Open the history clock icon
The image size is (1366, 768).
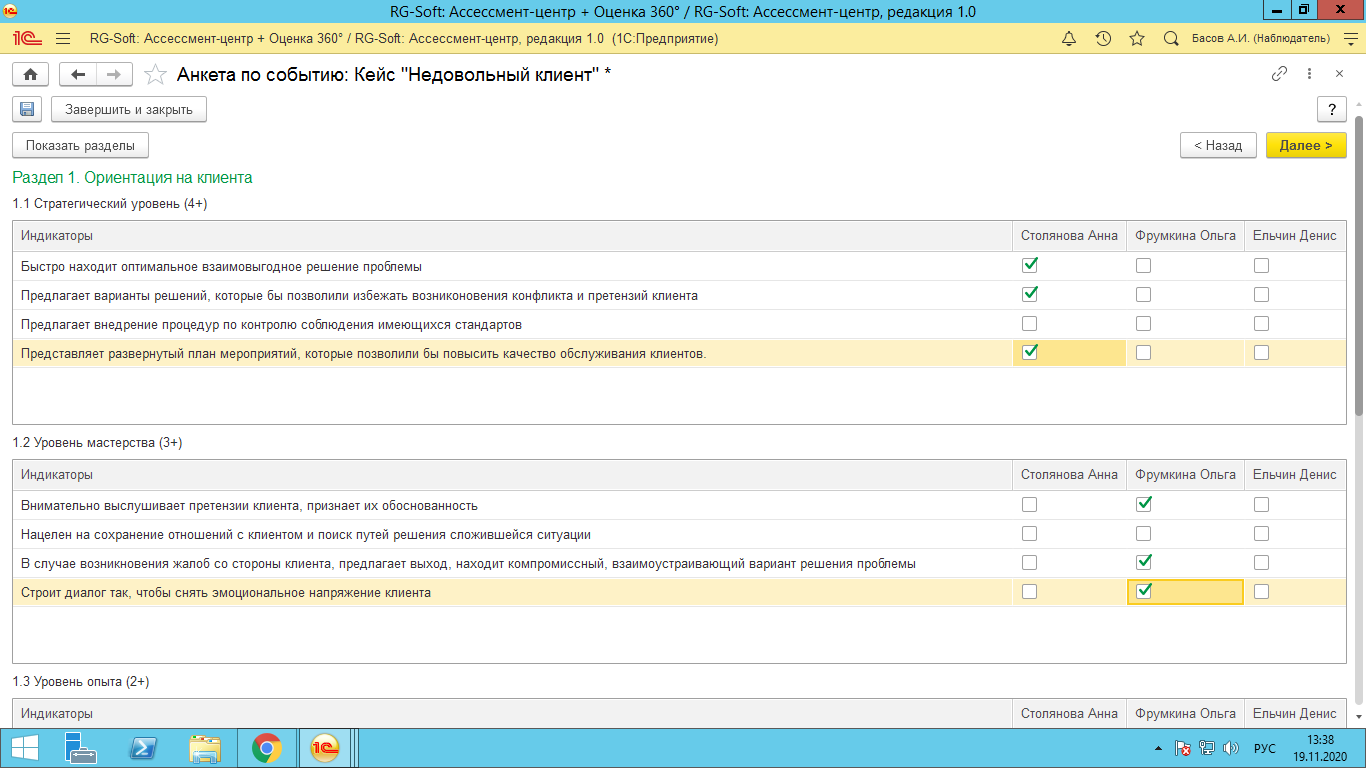(1103, 39)
